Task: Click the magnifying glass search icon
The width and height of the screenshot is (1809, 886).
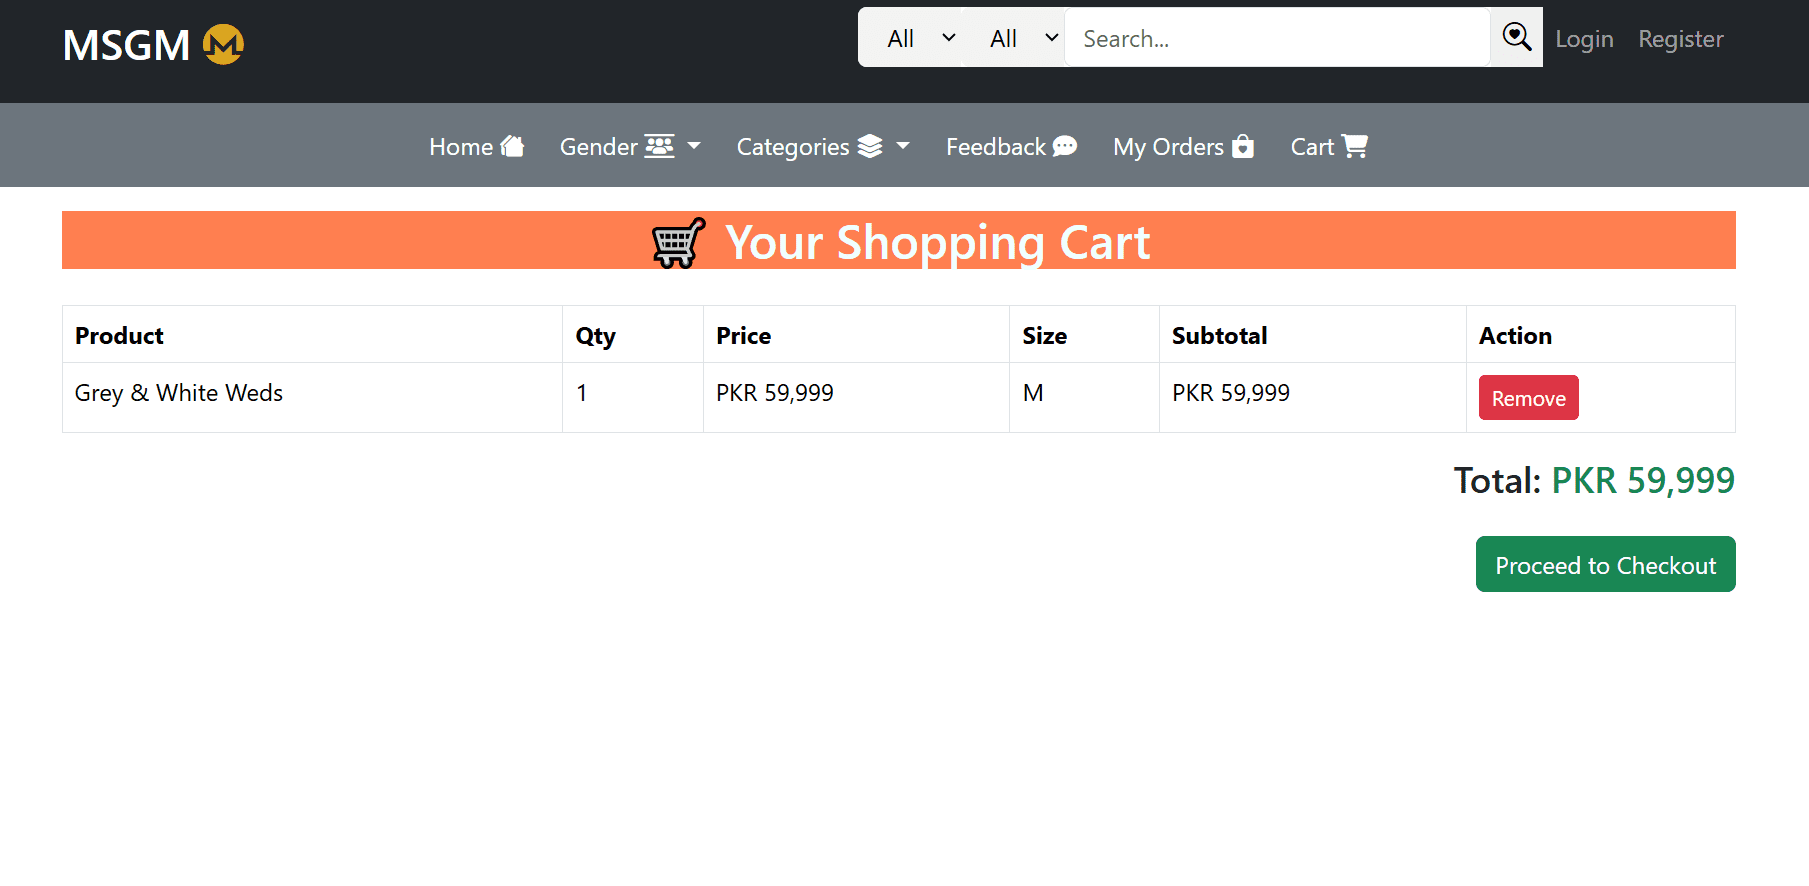Action: tap(1516, 38)
